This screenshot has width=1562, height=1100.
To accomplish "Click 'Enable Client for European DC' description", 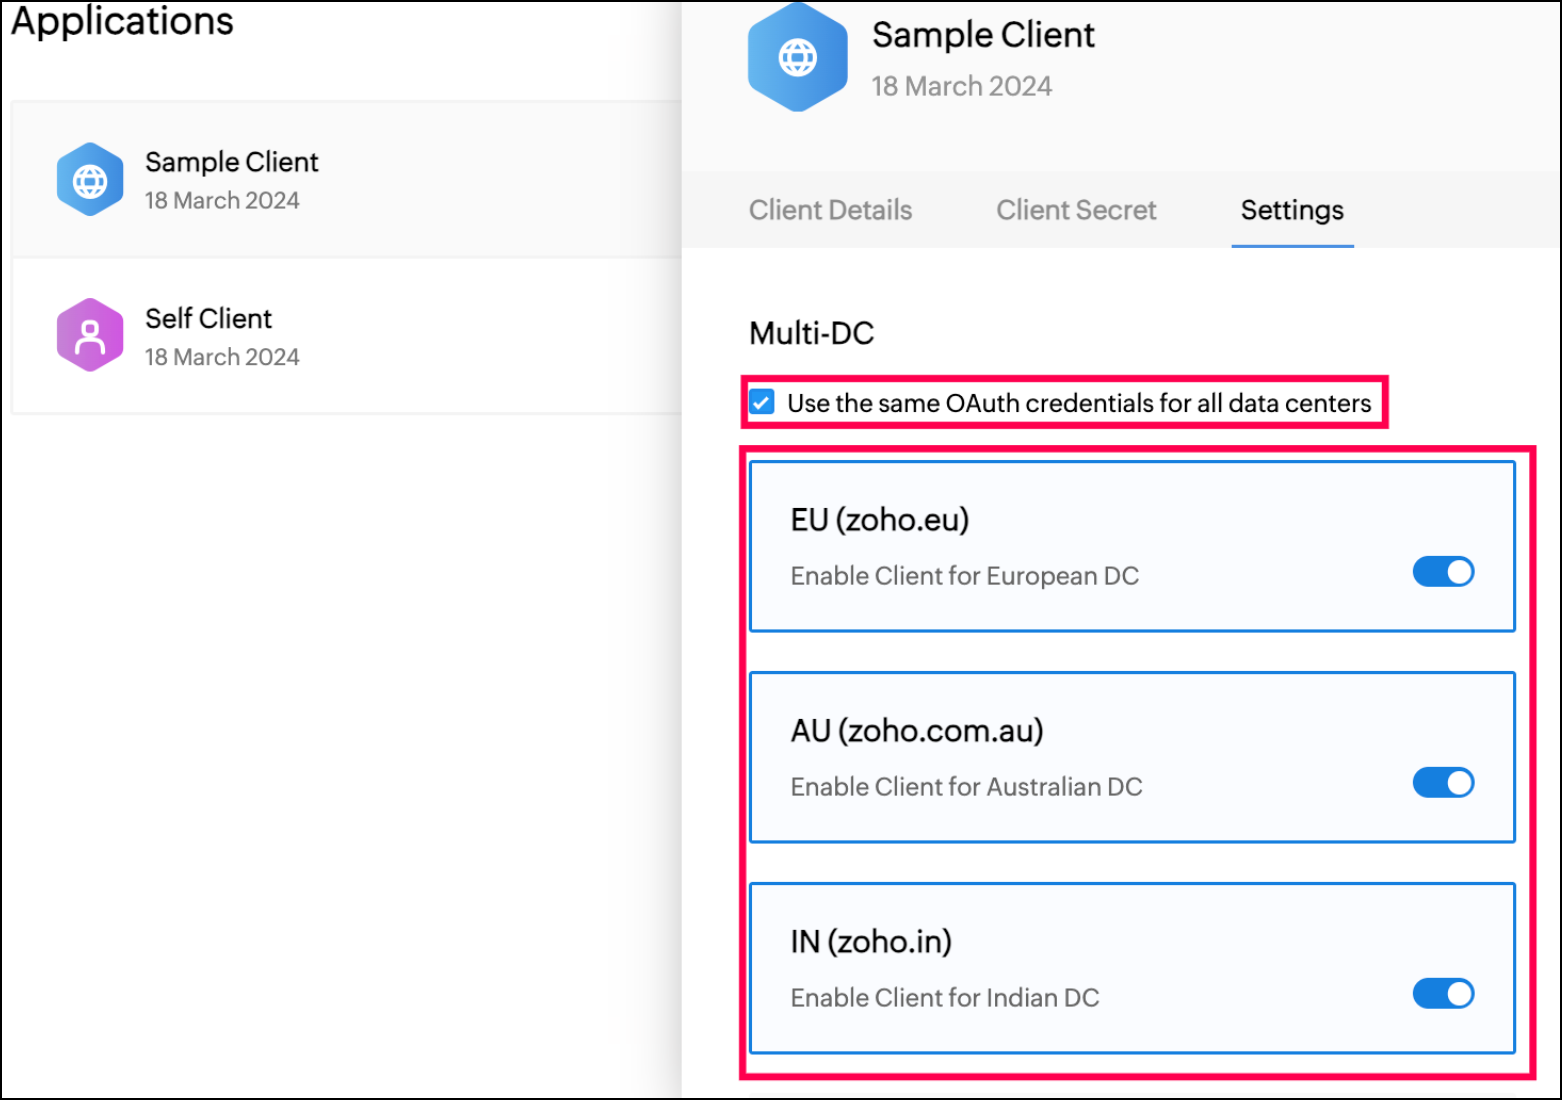I will pyautogui.click(x=964, y=576).
